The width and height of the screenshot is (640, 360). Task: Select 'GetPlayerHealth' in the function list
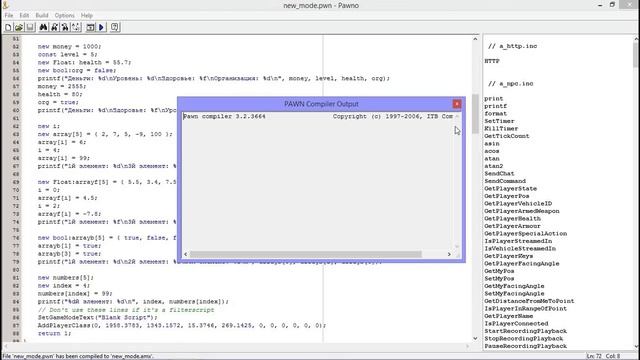pyautogui.click(x=512, y=218)
